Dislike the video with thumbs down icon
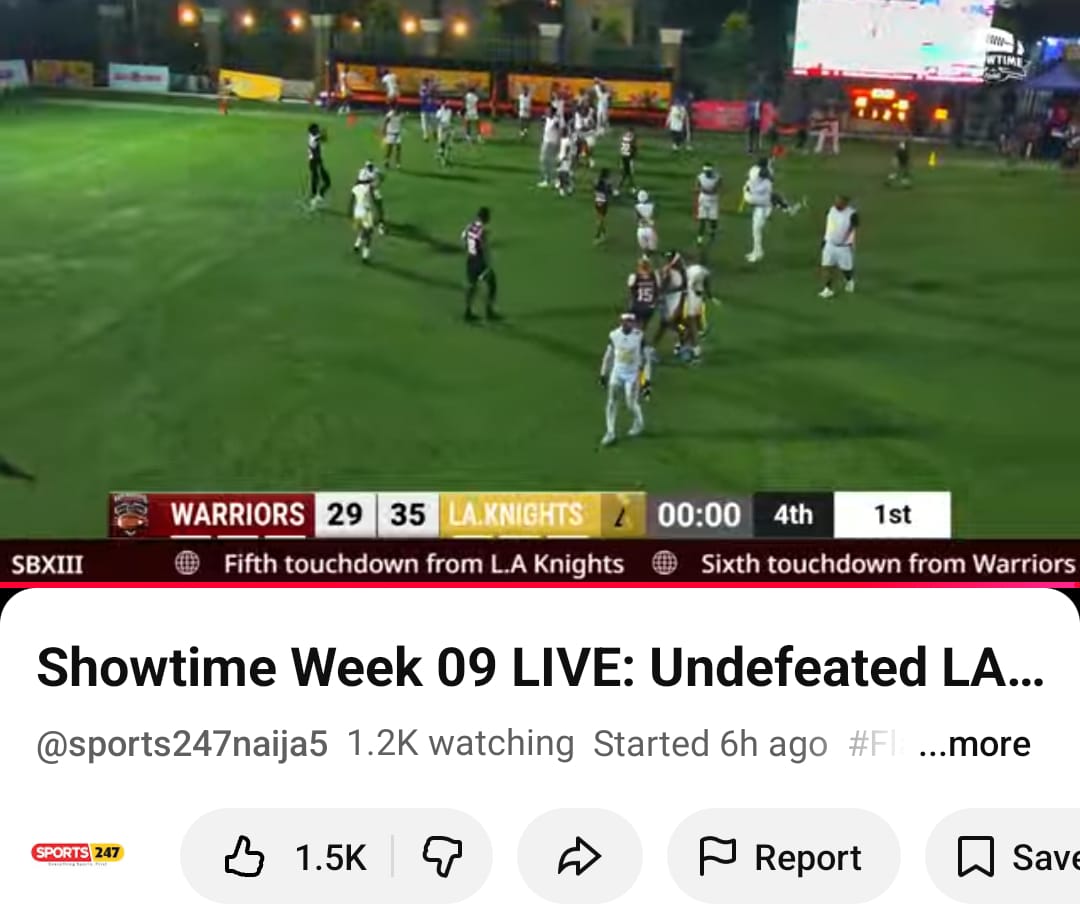The height and width of the screenshot is (910, 1080). pos(442,856)
